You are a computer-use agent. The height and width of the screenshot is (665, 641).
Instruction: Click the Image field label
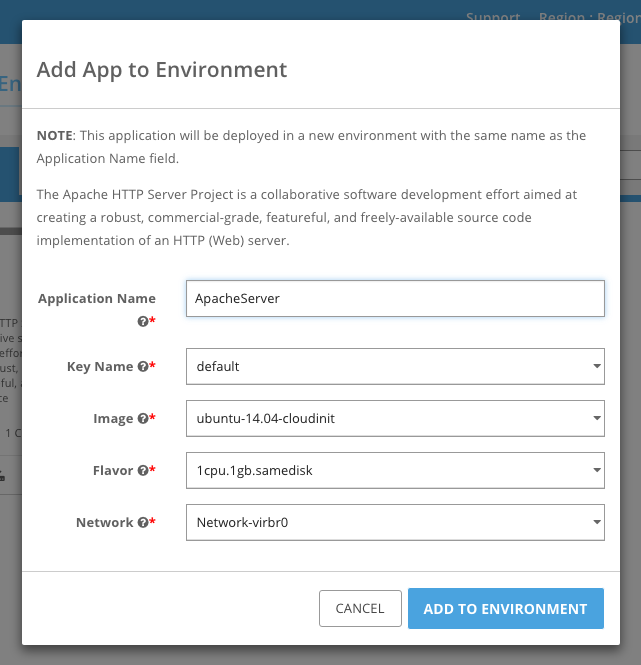(x=113, y=419)
